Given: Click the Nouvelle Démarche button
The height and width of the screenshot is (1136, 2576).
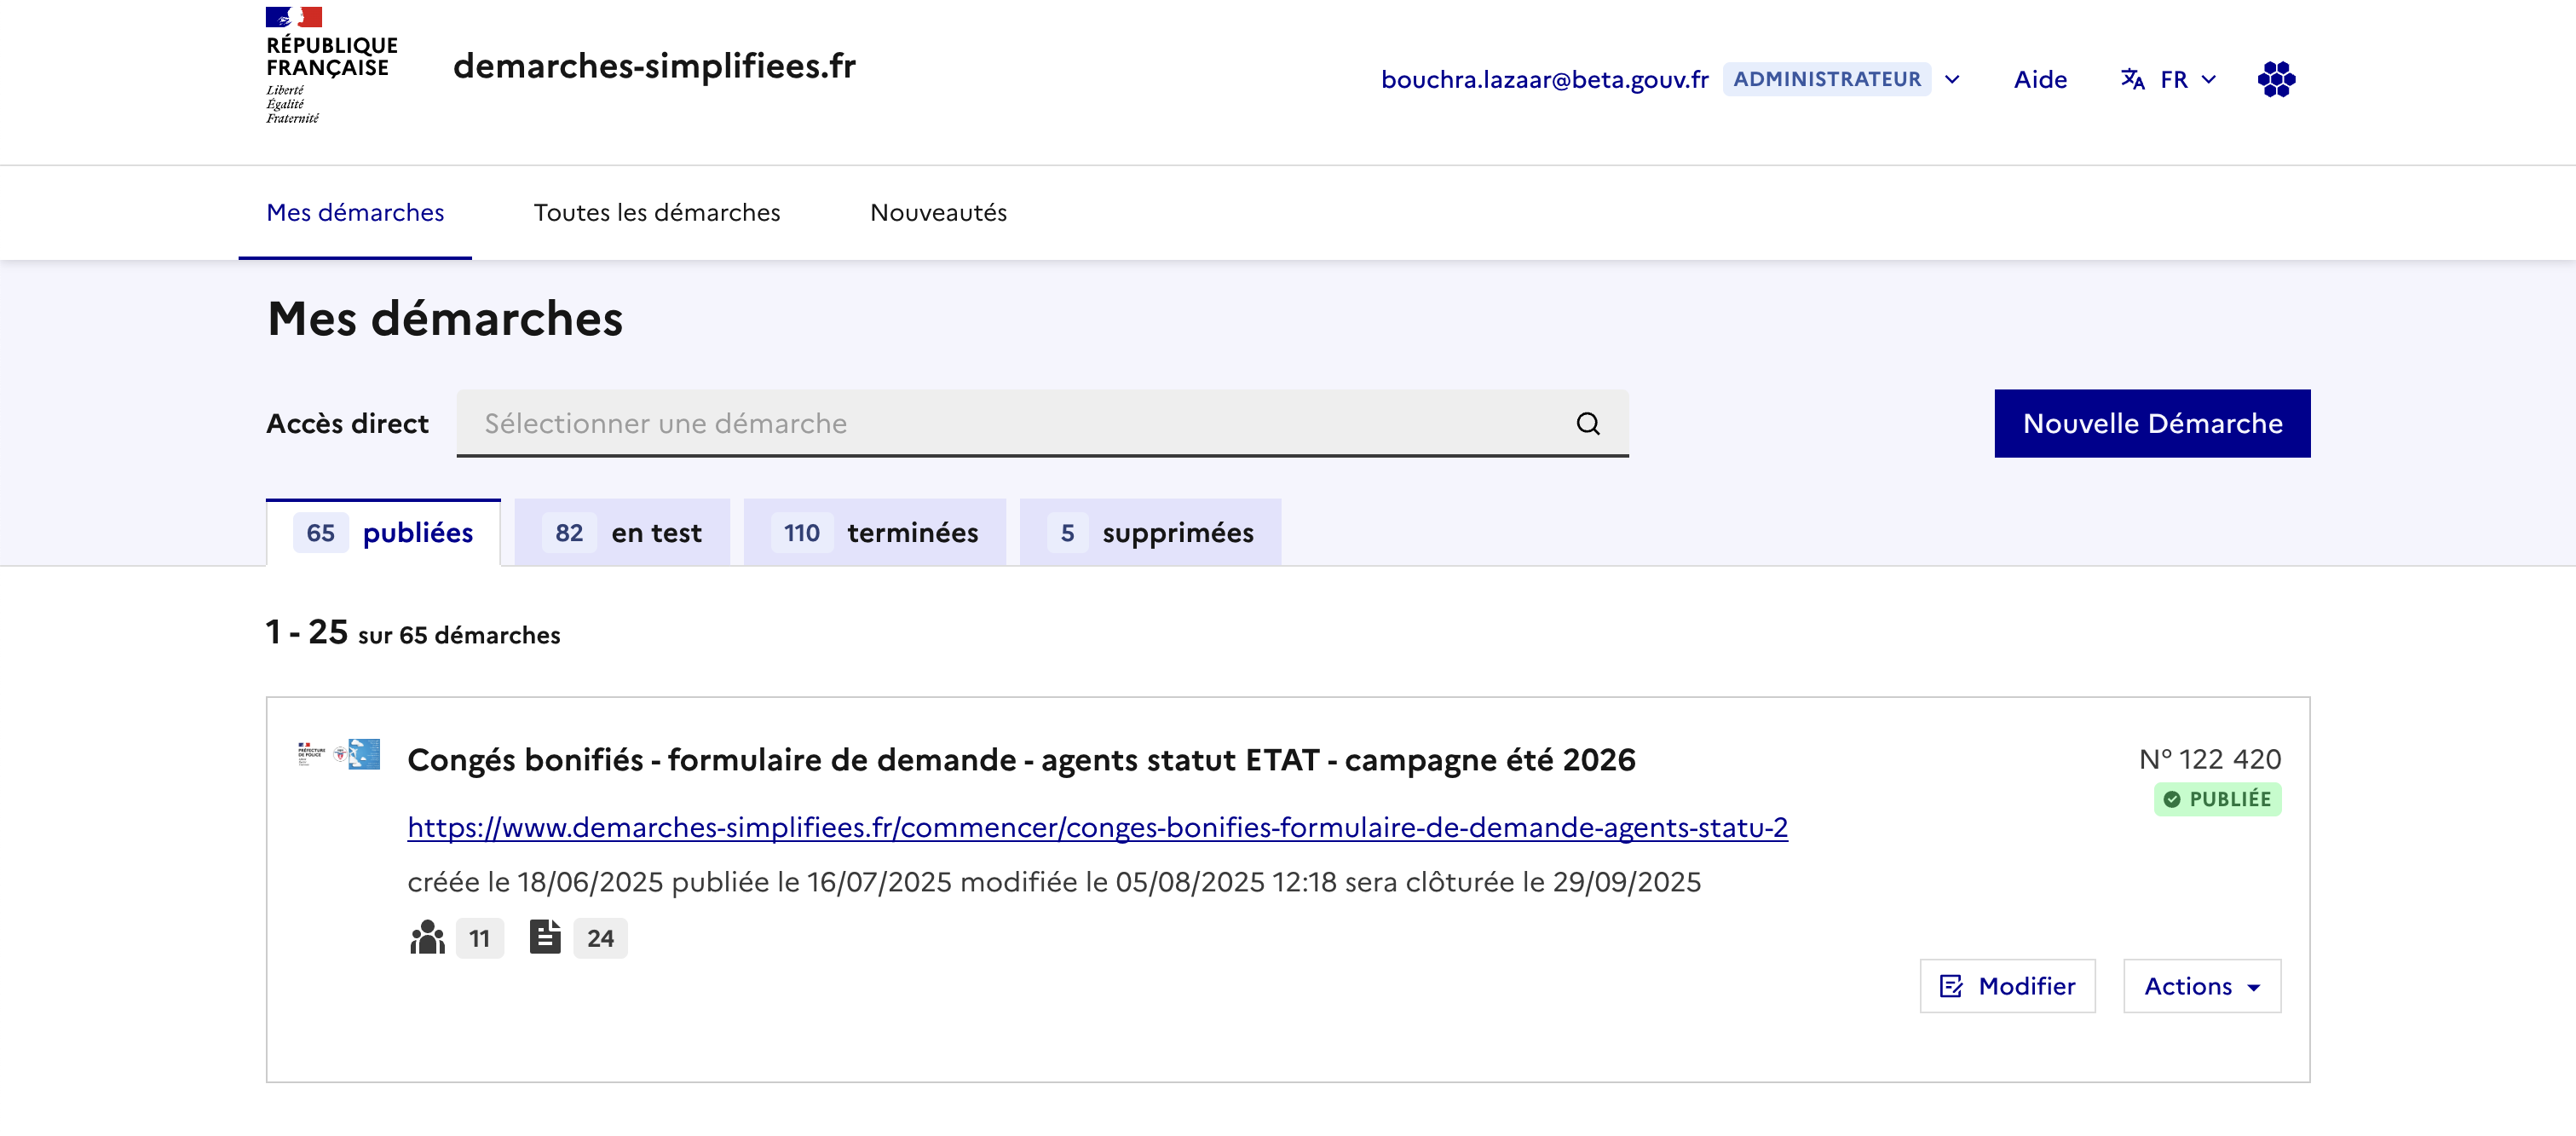Looking at the screenshot, I should pyautogui.click(x=2151, y=423).
